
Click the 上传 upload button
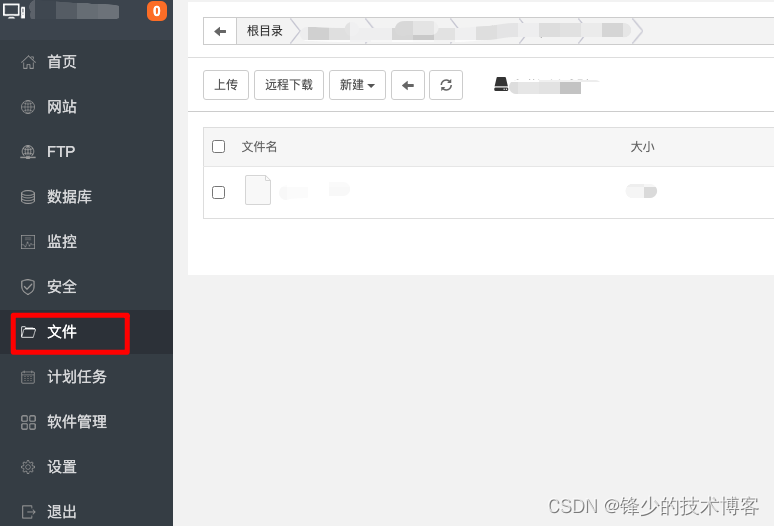click(x=226, y=85)
